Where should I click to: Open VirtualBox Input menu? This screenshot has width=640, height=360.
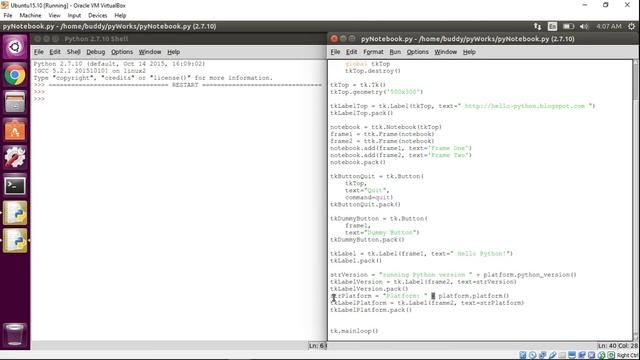[74, 16]
